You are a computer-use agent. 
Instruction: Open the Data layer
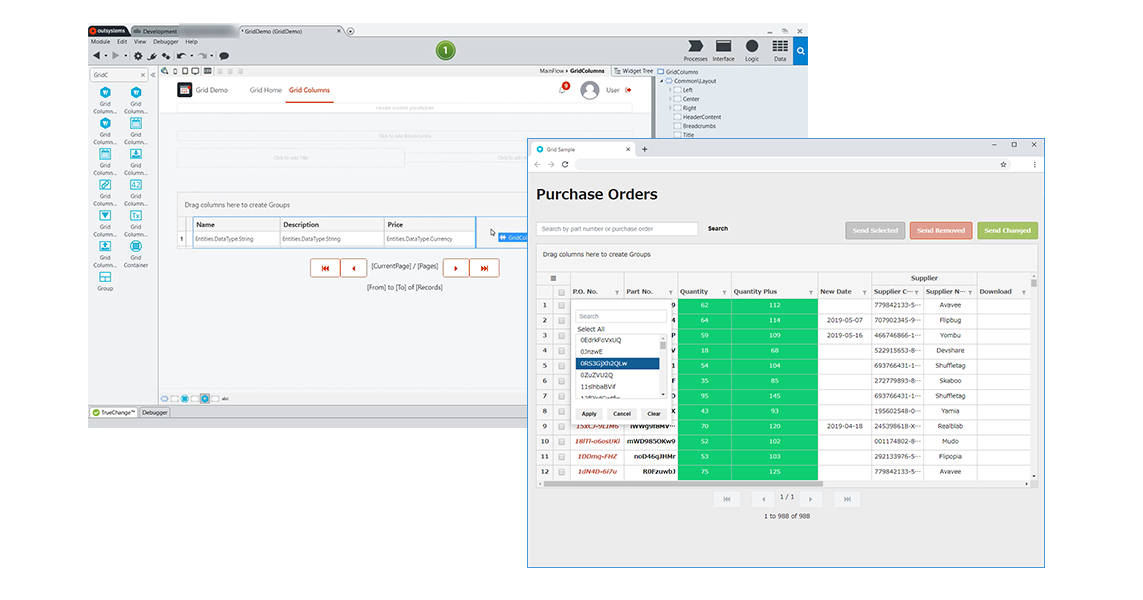click(780, 48)
